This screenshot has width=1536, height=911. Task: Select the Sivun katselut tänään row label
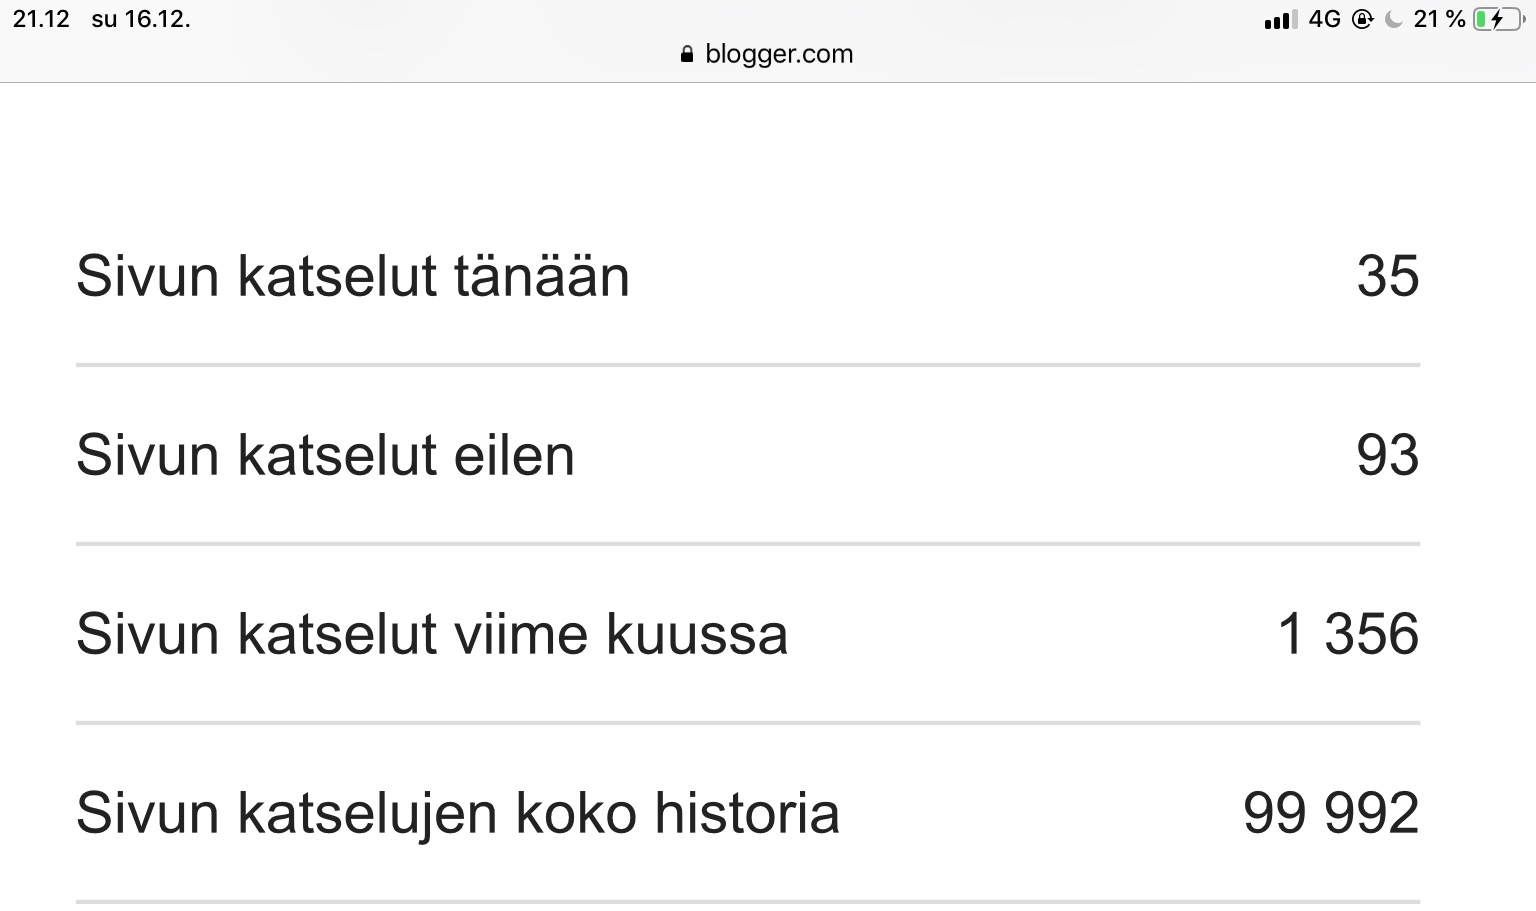point(353,276)
